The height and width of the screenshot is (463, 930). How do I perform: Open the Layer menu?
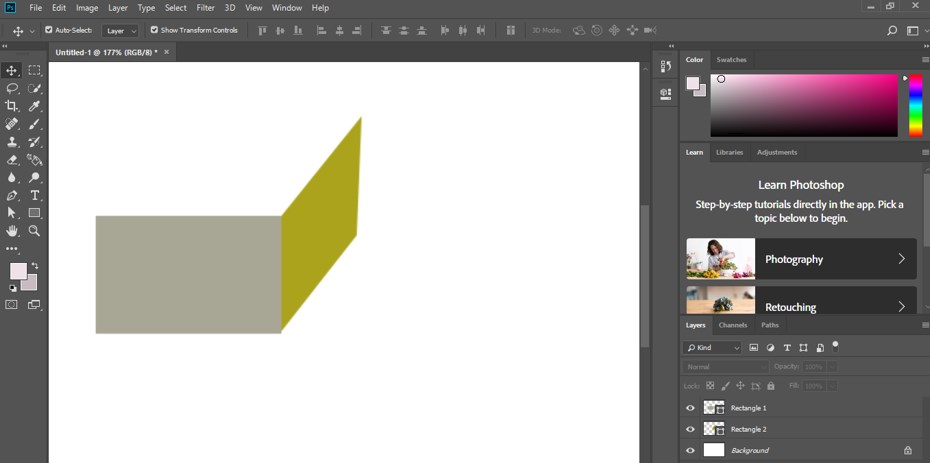pos(117,8)
